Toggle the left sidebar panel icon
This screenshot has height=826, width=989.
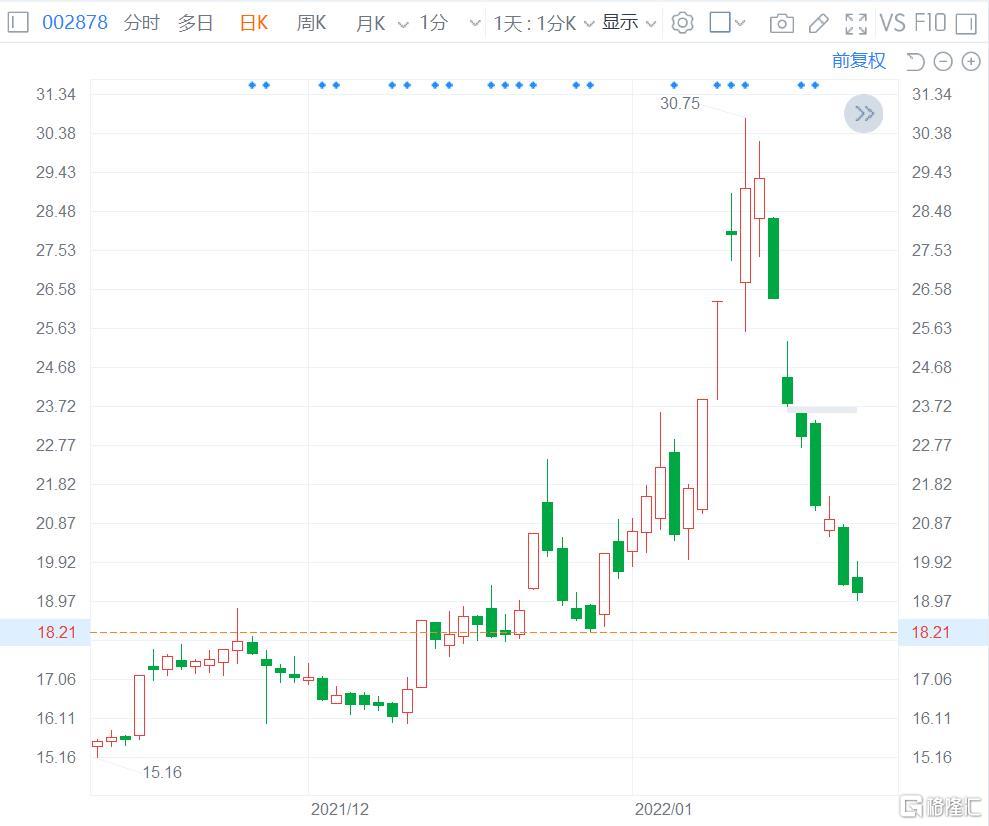tap(18, 23)
